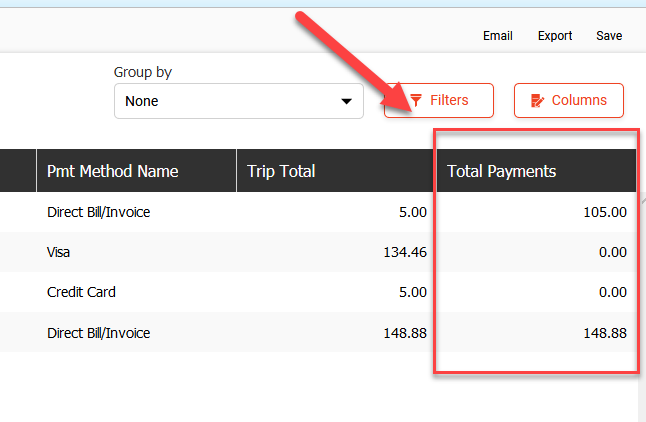Click the funnel icon on Filters
The width and height of the screenshot is (646, 422).
pos(416,100)
